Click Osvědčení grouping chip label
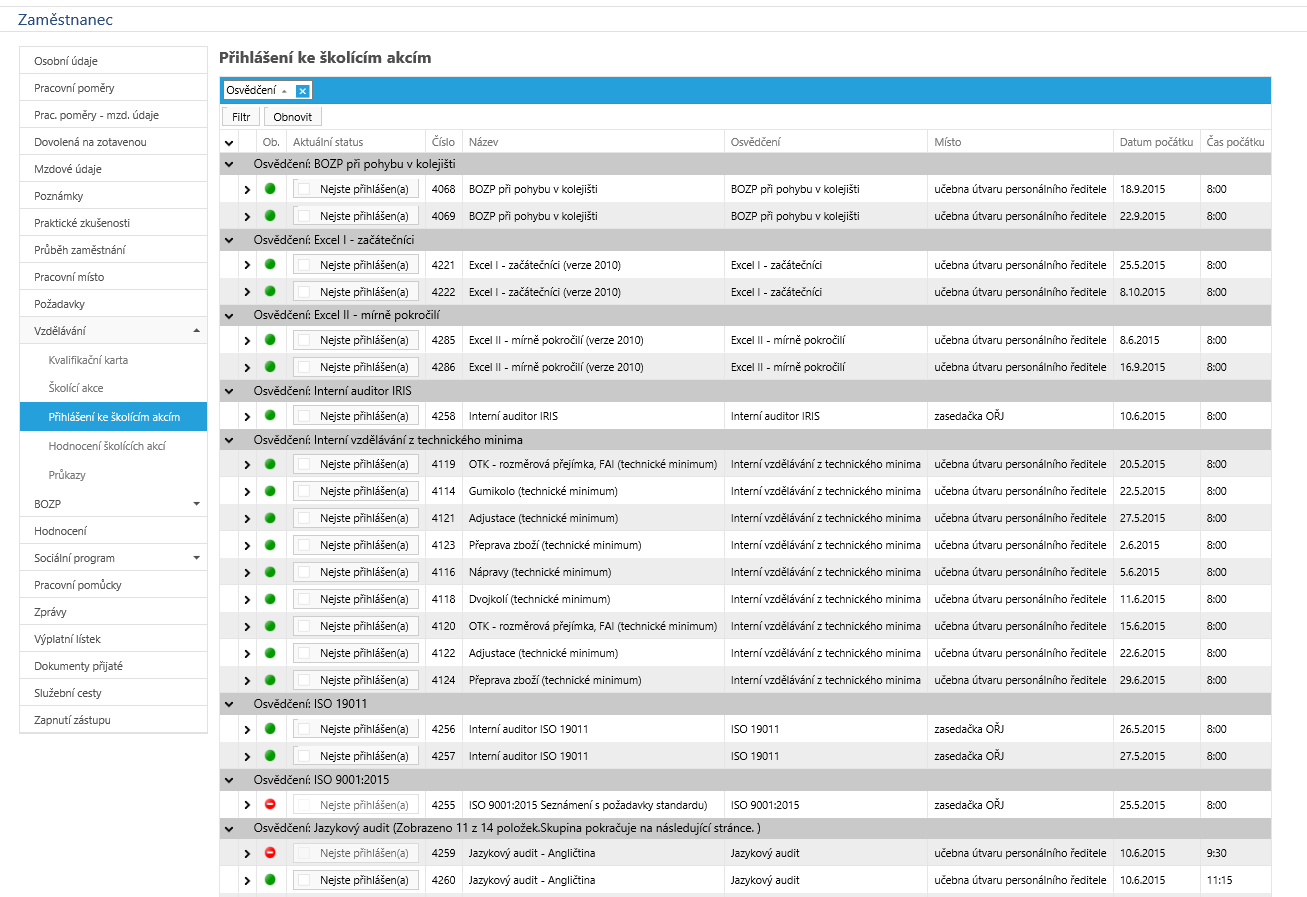Image resolution: width=1307 pixels, height=897 pixels. tap(251, 91)
